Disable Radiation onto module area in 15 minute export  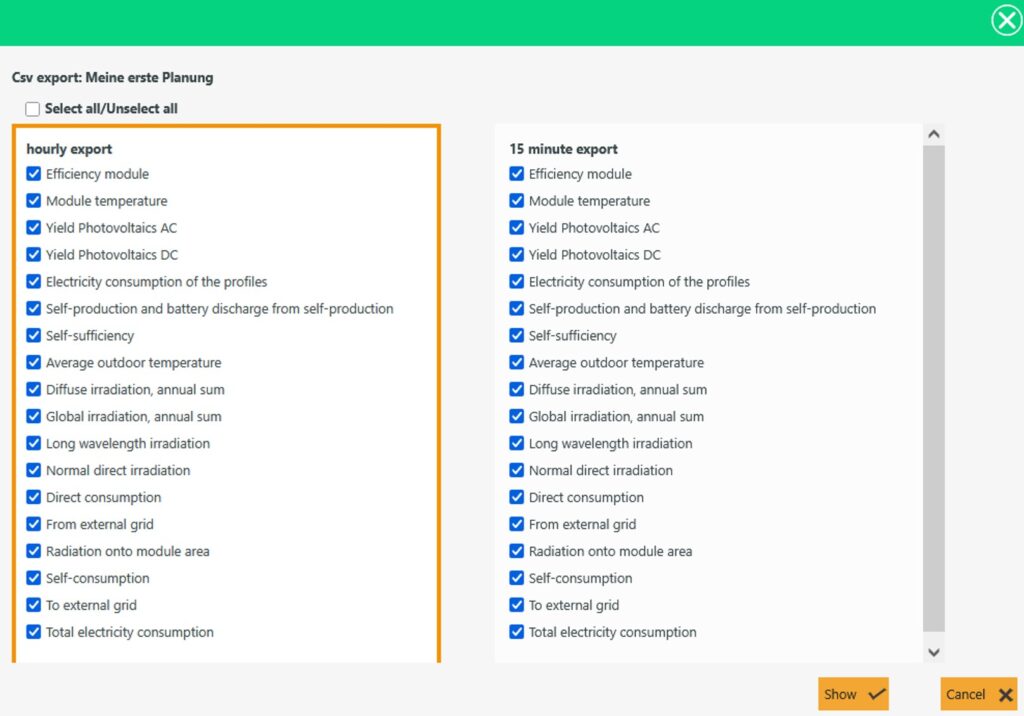coord(517,552)
